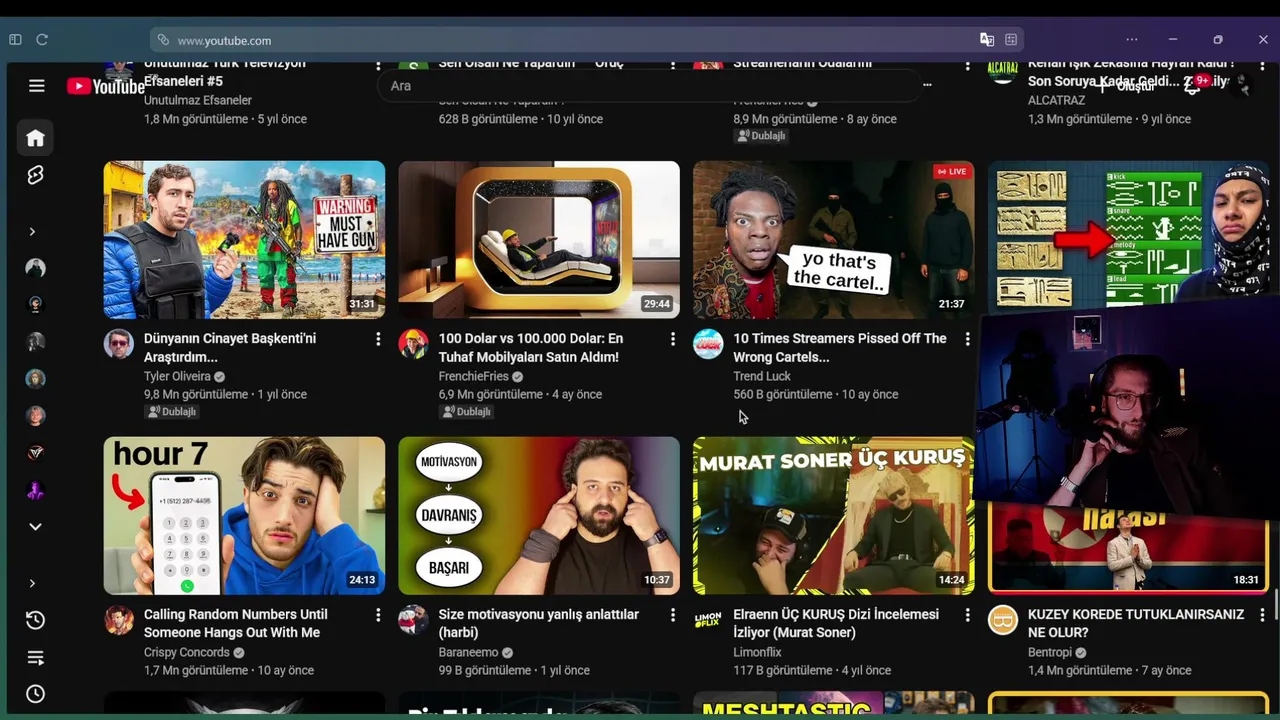Screen dimensions: 1280x720
Task: Go to YouTube Home in sidebar
Action: point(35,138)
